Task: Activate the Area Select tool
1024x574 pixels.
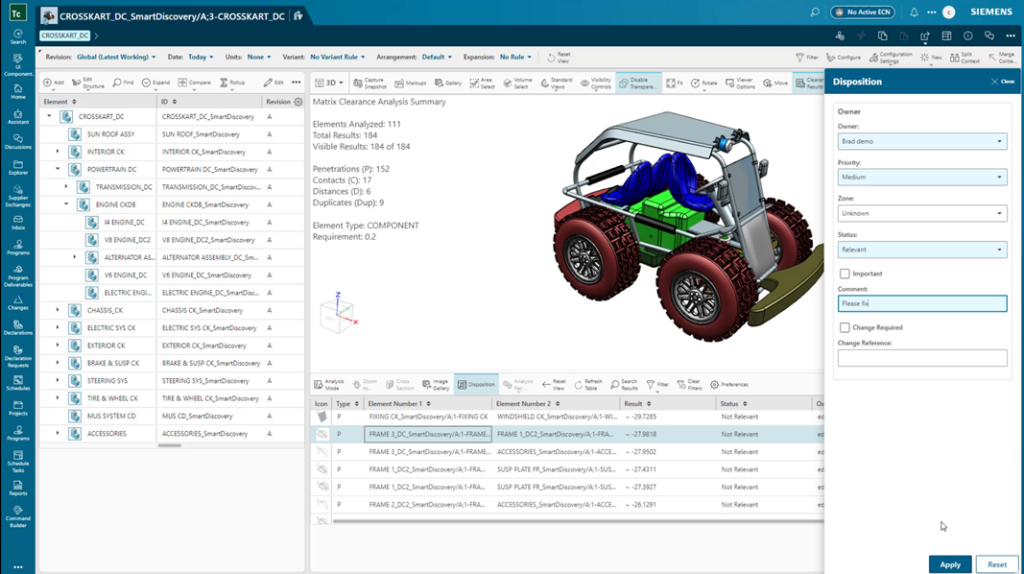Action: 482,83
